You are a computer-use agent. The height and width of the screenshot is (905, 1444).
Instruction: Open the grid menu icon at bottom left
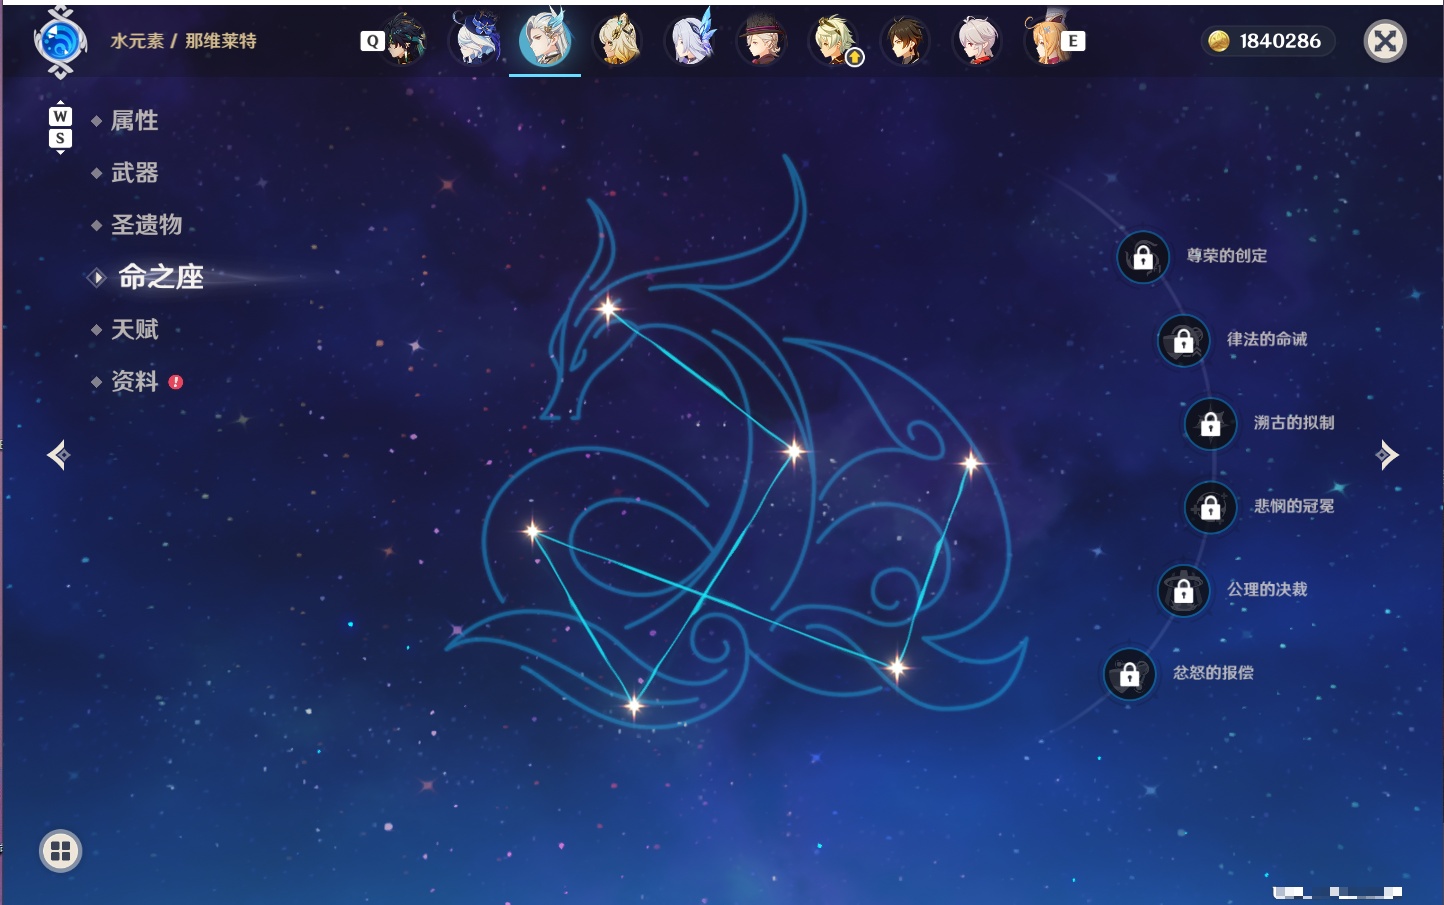click(60, 851)
